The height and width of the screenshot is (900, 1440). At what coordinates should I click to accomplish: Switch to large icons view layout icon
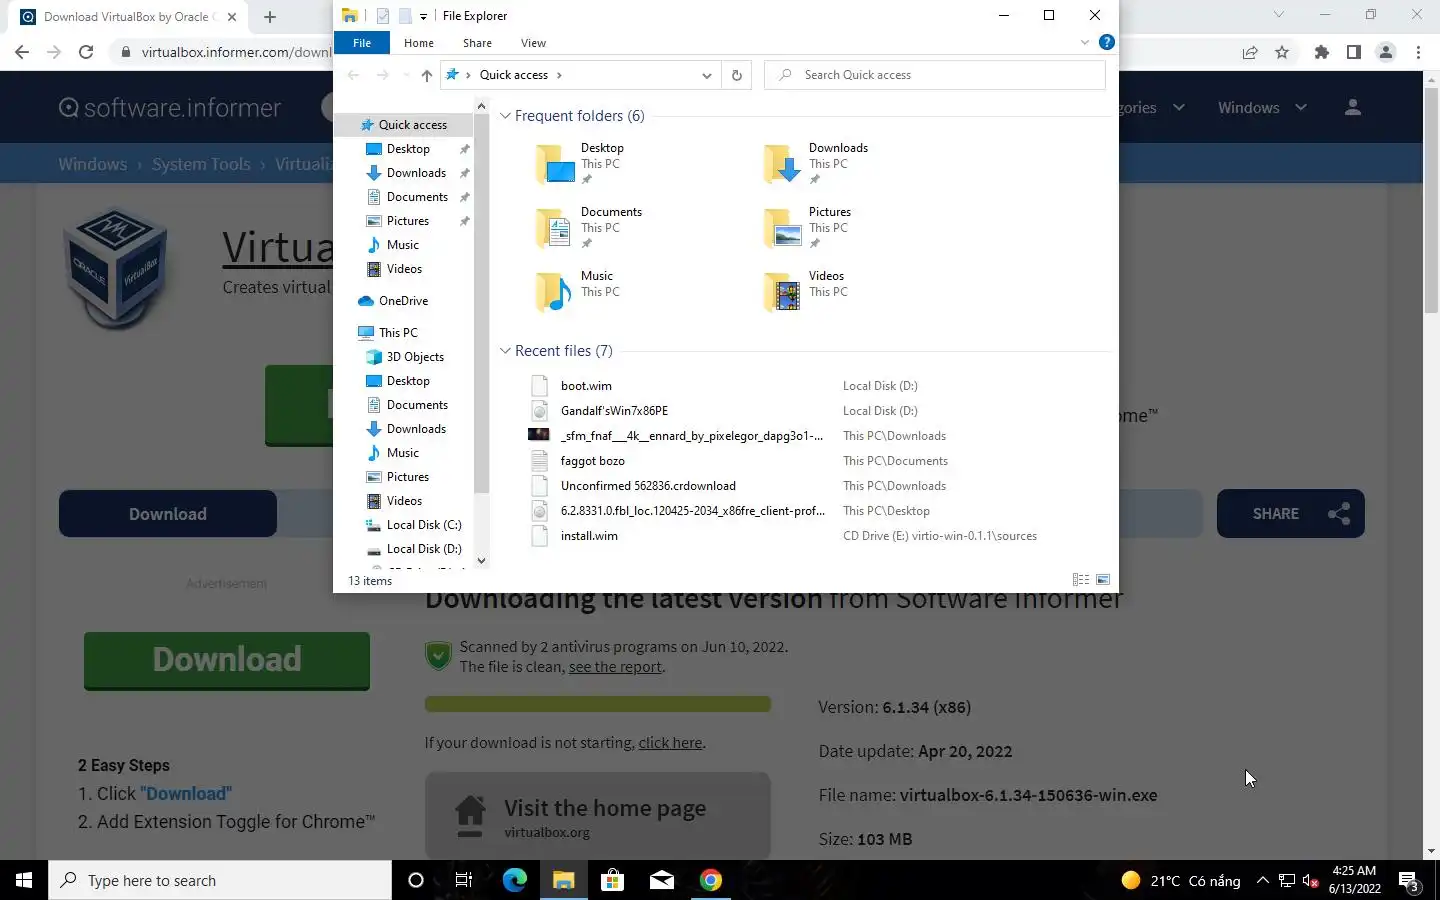[1103, 580]
